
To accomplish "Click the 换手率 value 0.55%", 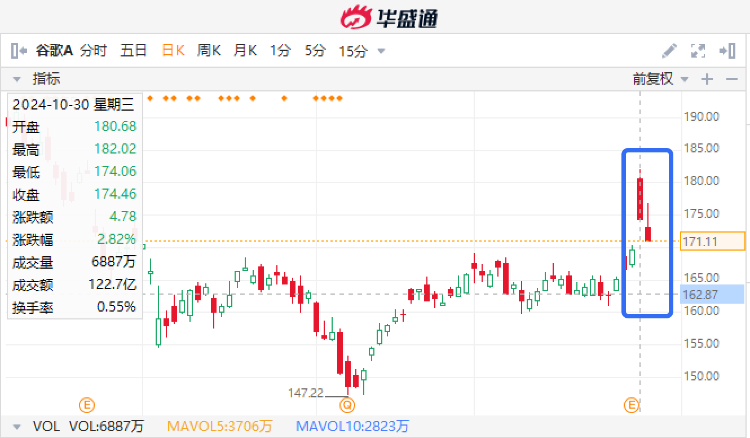I will click(x=116, y=307).
